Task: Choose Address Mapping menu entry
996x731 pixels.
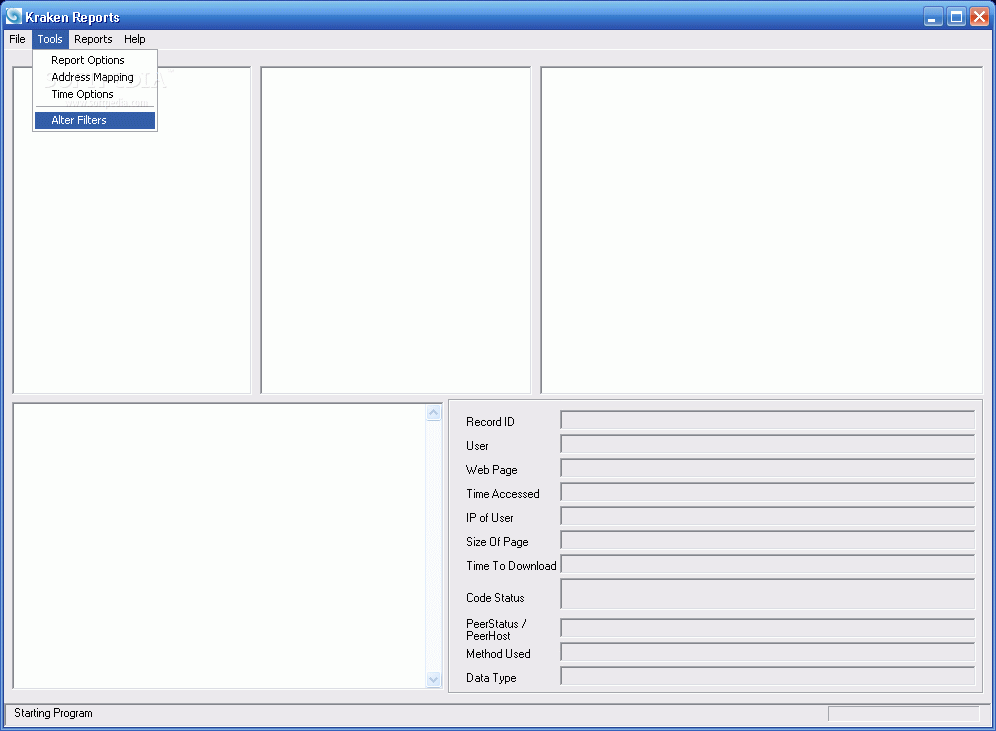Action: pos(95,77)
